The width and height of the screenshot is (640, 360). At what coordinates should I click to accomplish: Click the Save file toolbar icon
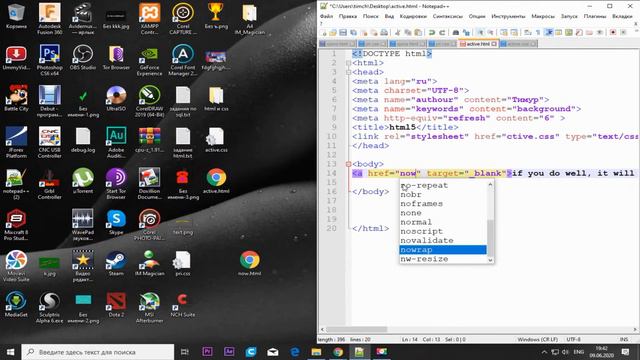point(343,32)
